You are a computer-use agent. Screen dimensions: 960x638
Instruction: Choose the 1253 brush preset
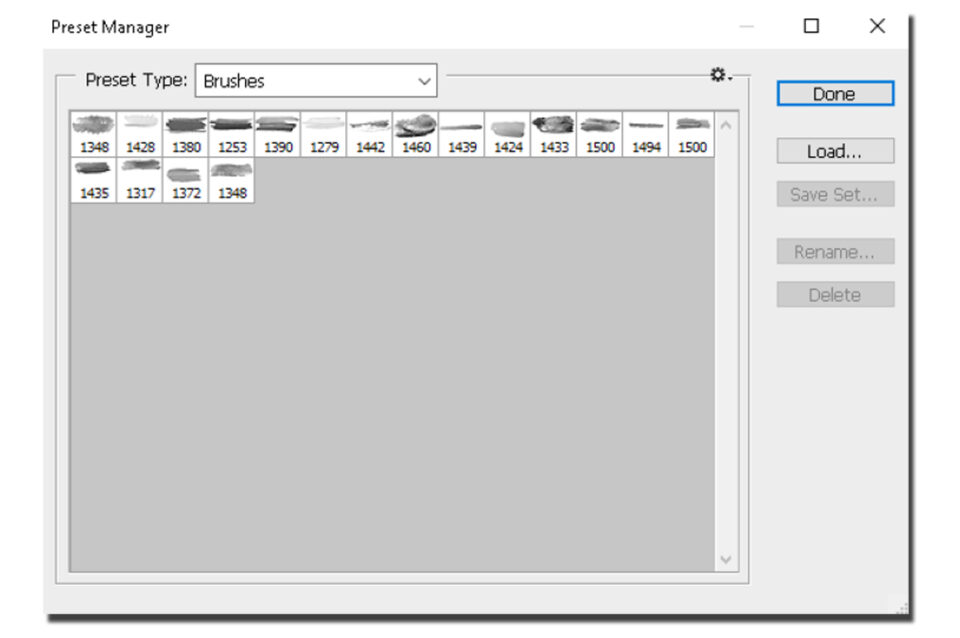coord(232,135)
